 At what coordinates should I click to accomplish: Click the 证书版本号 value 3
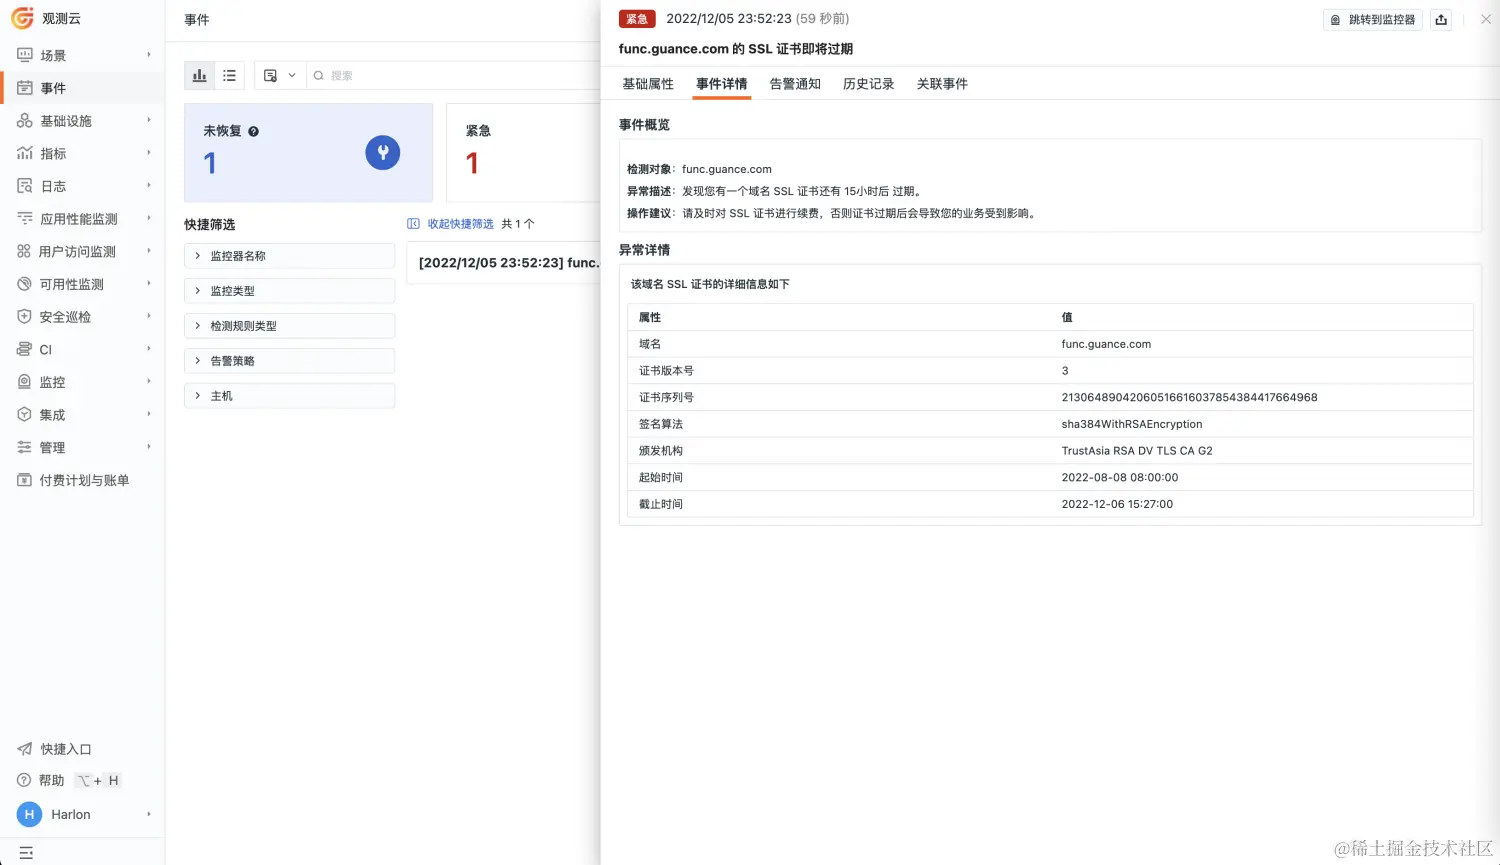[1065, 371]
